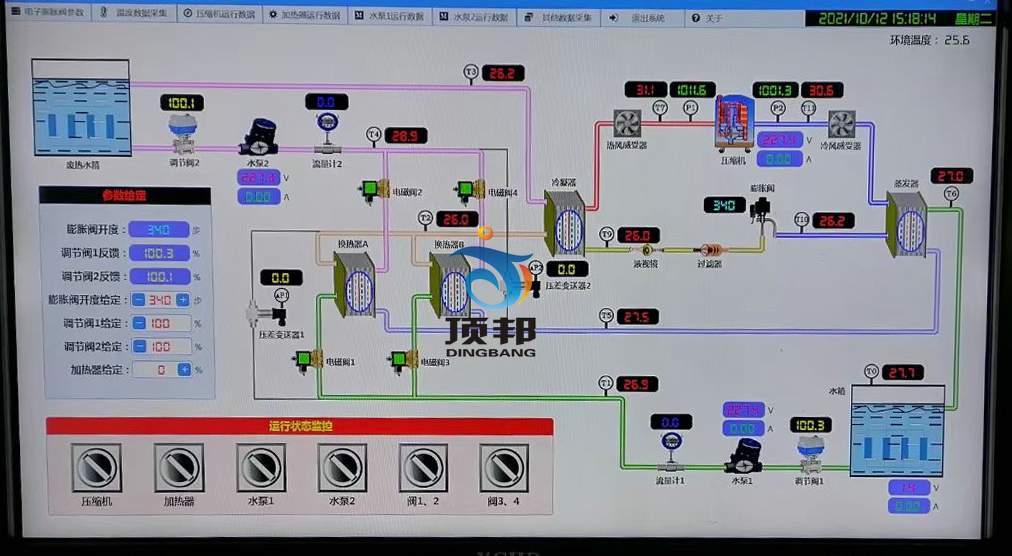The width and height of the screenshot is (1012, 556).
Task: Increase 膨胀阀开度给定 with plus button
Action: [183, 300]
